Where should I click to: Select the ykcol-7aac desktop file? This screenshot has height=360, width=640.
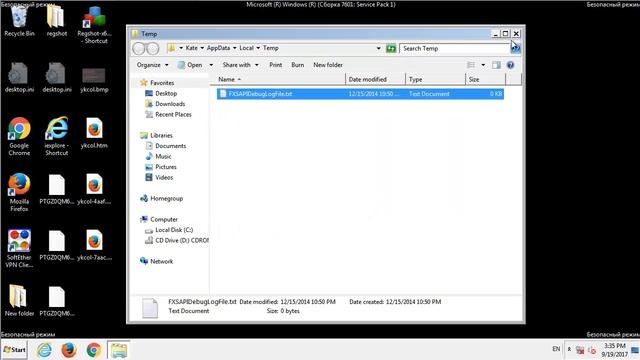click(94, 244)
